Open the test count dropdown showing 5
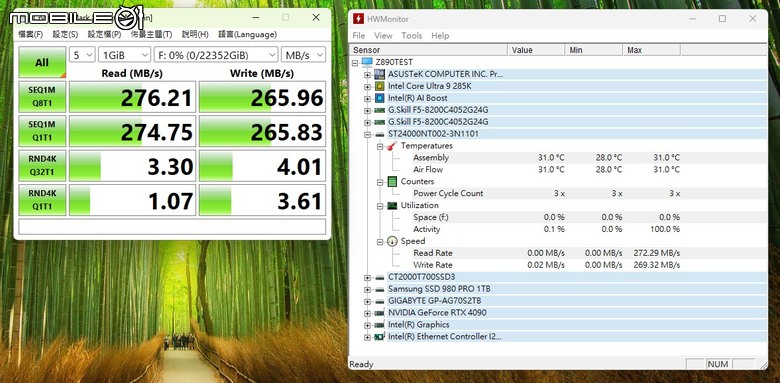780x383 pixels. coord(82,55)
